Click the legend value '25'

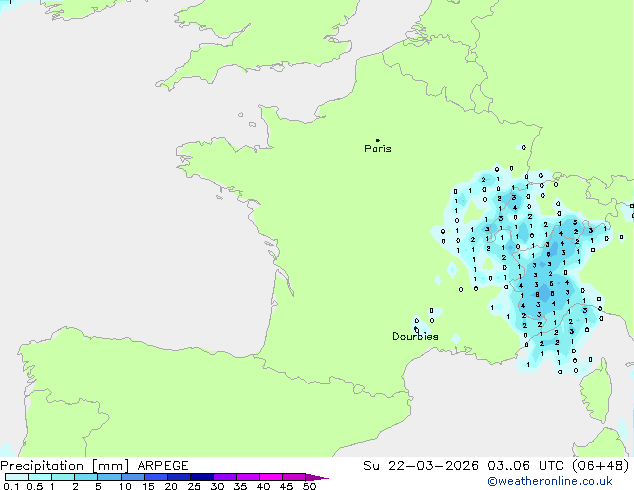(194, 486)
